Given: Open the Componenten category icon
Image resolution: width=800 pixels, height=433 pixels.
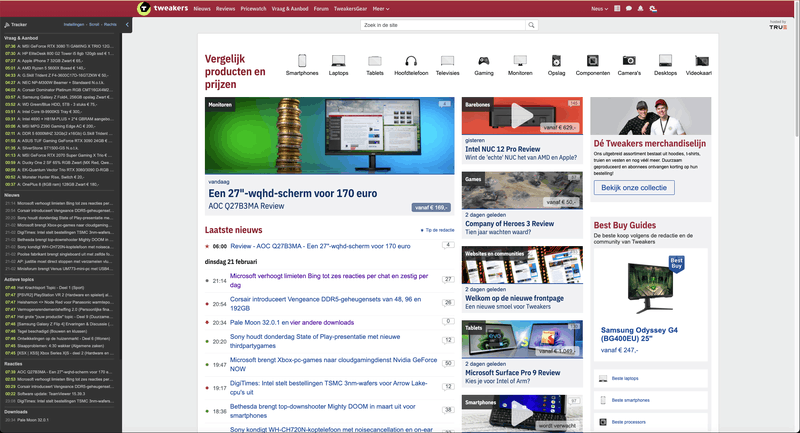Looking at the screenshot, I should point(592,61).
